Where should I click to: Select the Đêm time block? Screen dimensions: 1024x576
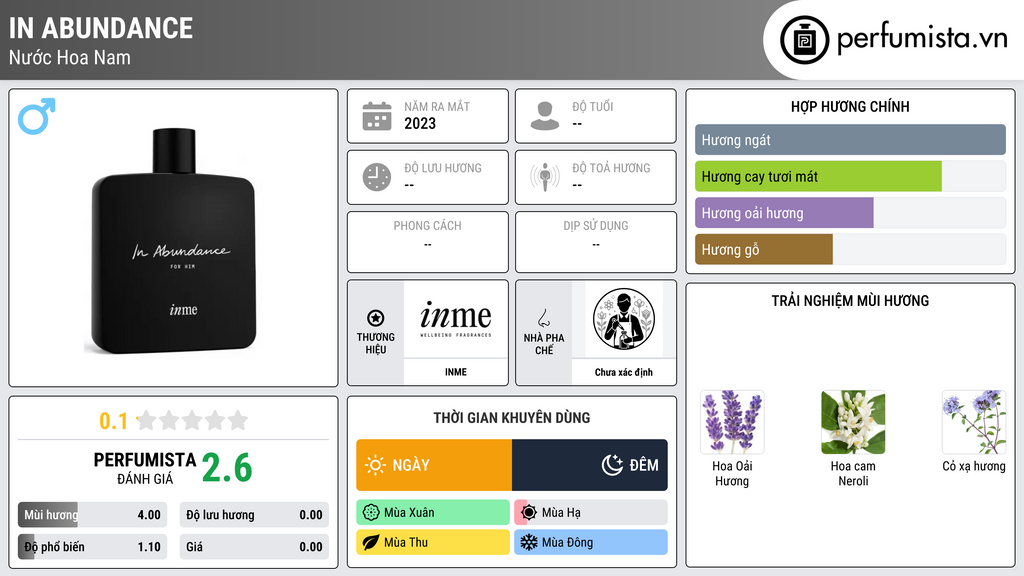(590, 465)
